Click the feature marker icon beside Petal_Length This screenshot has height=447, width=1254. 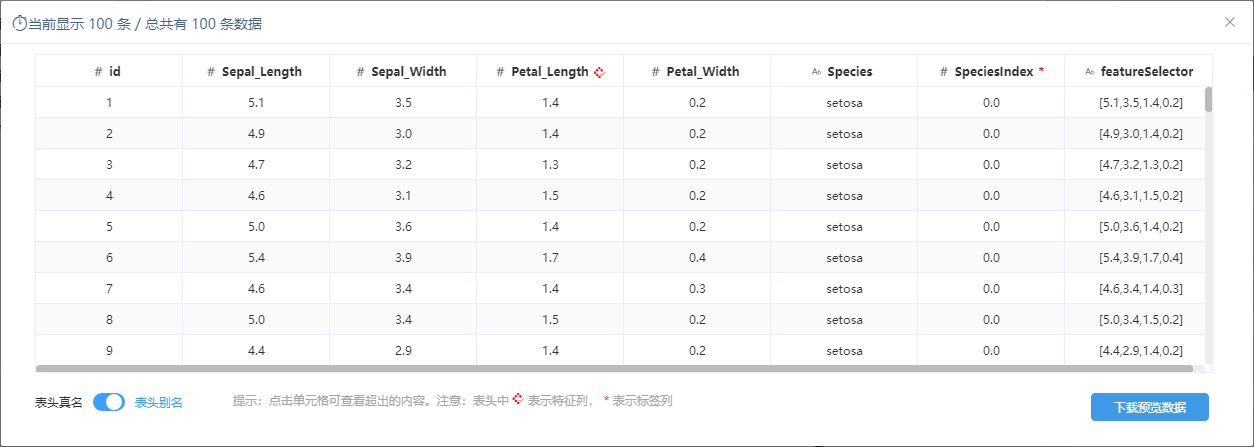pos(600,72)
